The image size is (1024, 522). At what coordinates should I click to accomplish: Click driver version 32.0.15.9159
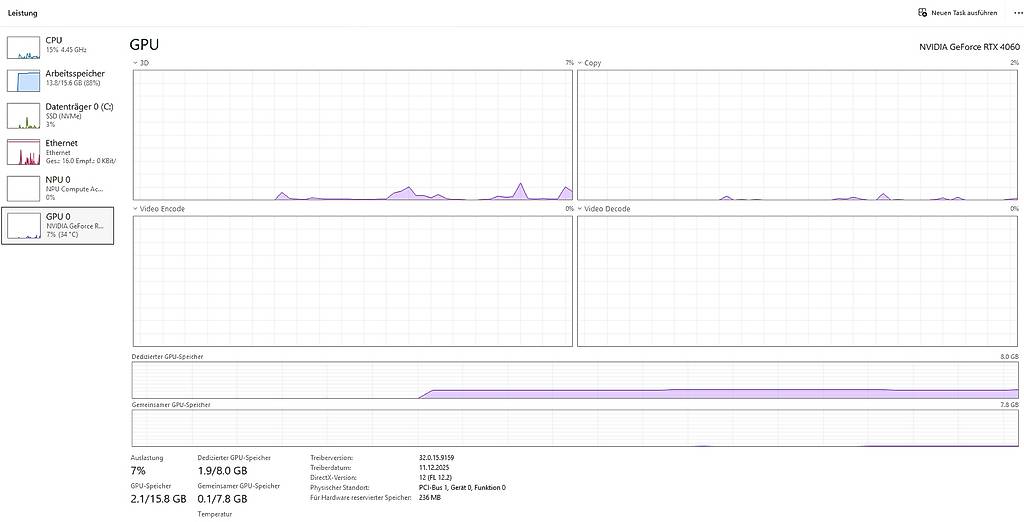[x=436, y=458]
